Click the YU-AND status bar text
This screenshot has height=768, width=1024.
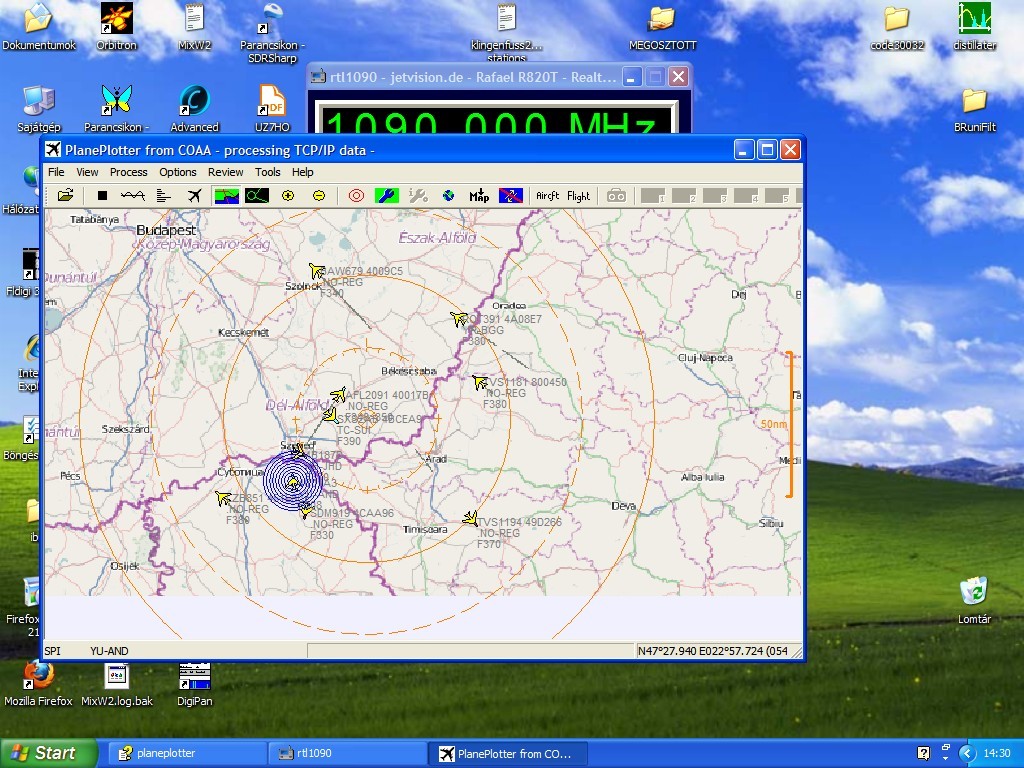point(109,651)
